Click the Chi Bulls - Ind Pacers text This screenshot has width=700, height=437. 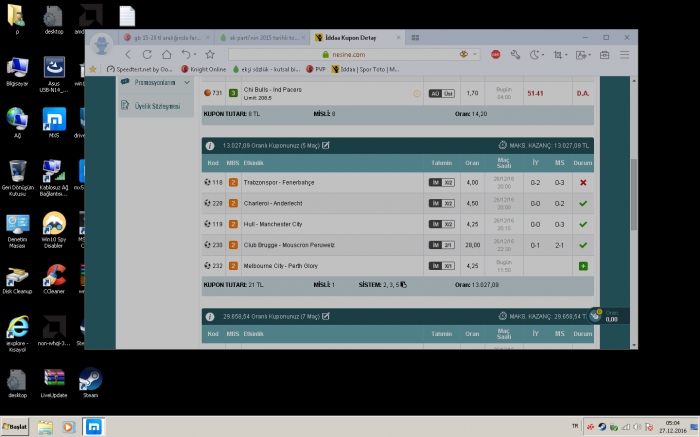(272, 90)
